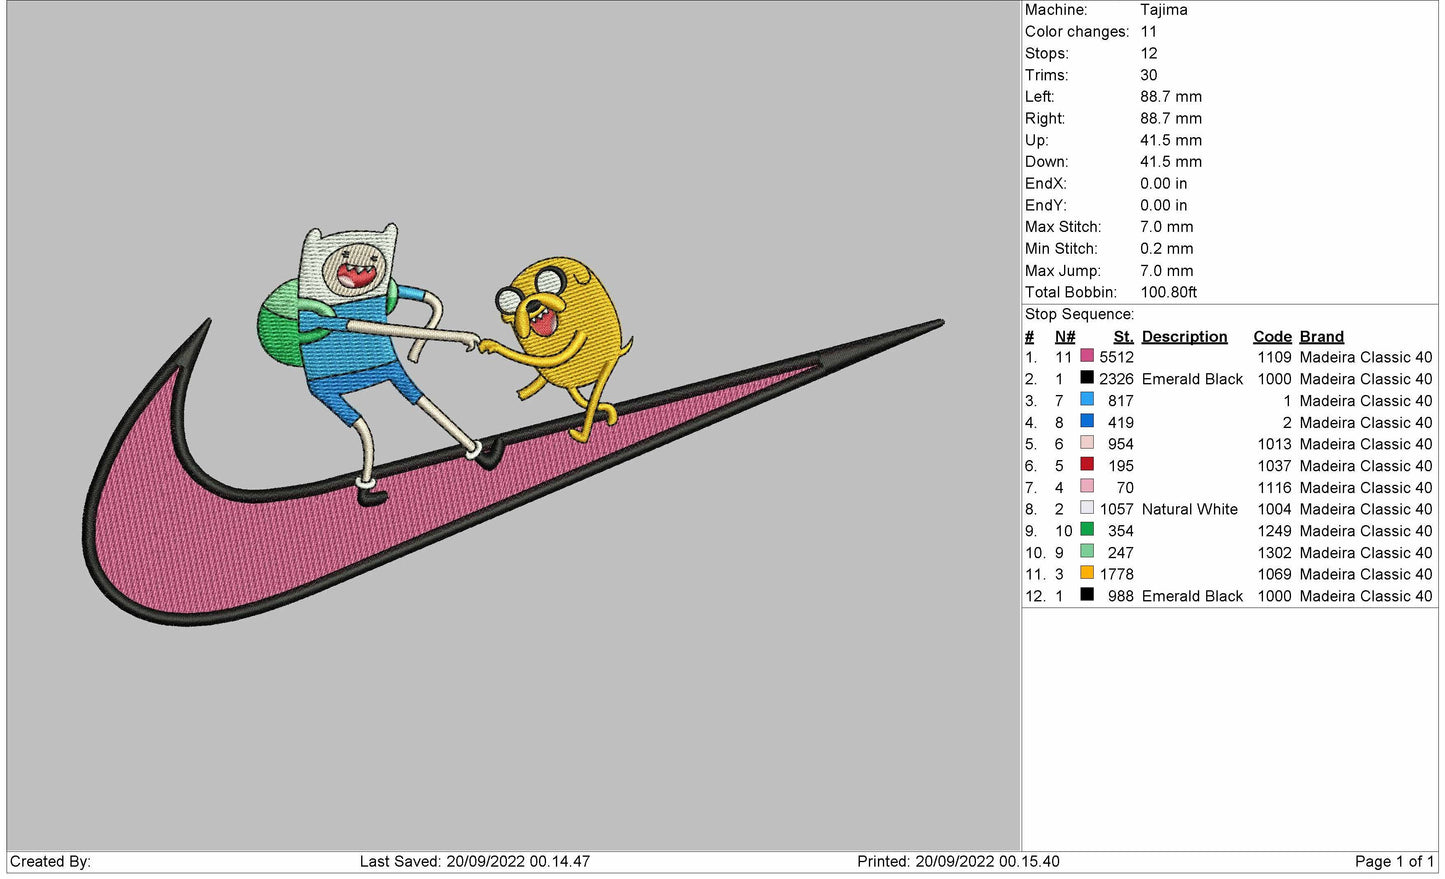The width and height of the screenshot is (1445, 879).
Task: Click the Total Bobbin value 100.80ft
Action: pyautogui.click(x=1168, y=292)
